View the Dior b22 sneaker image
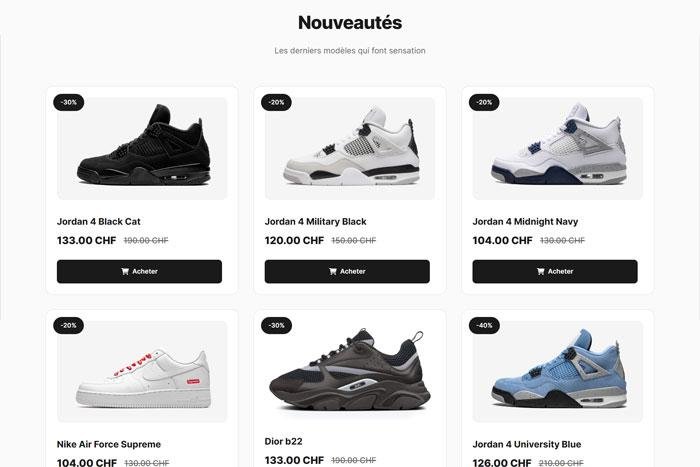This screenshot has height=467, width=700. tap(350, 370)
